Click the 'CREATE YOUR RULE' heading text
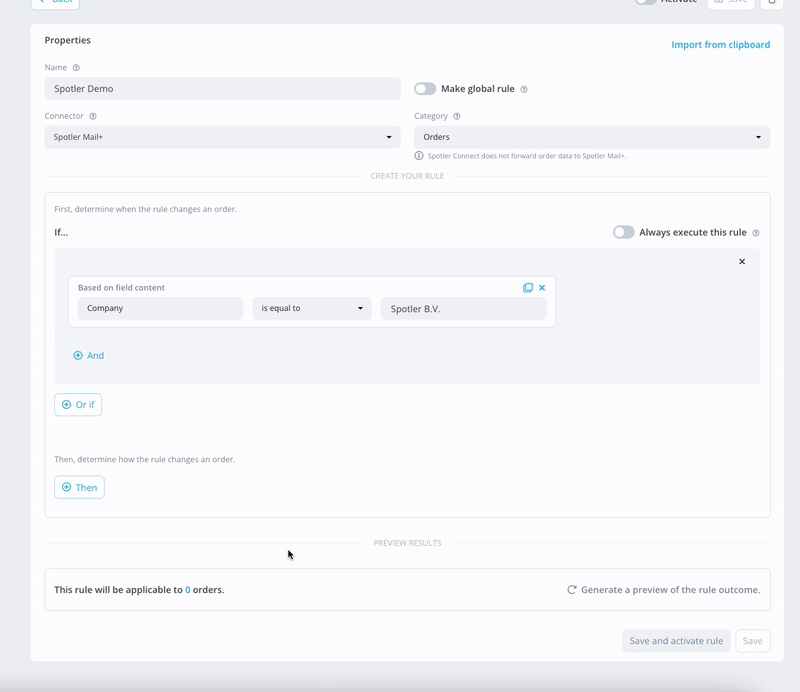Viewport: 800px width, 692px height. tap(407, 176)
